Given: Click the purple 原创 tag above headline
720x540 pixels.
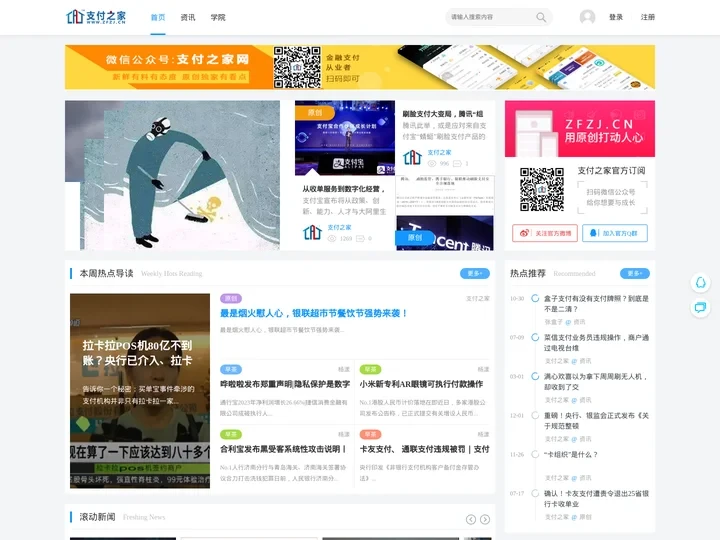Looking at the screenshot, I should 231,298.
